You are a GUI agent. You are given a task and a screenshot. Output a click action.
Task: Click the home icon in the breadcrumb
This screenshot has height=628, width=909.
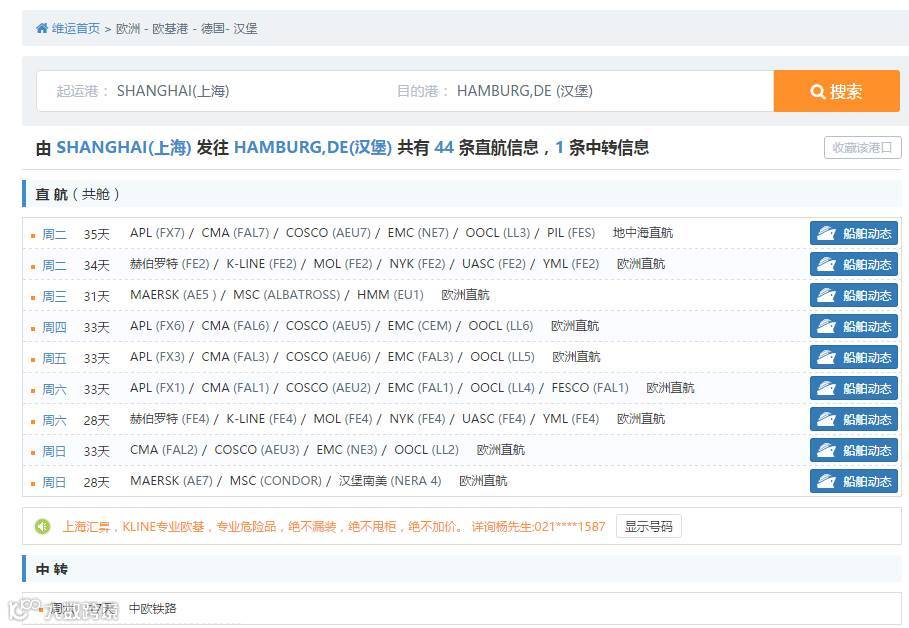click(42, 28)
